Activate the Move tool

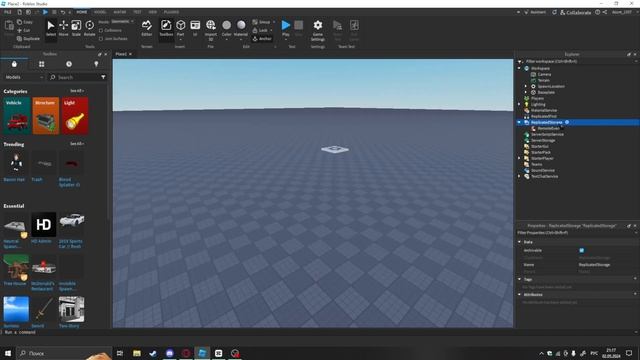63,28
